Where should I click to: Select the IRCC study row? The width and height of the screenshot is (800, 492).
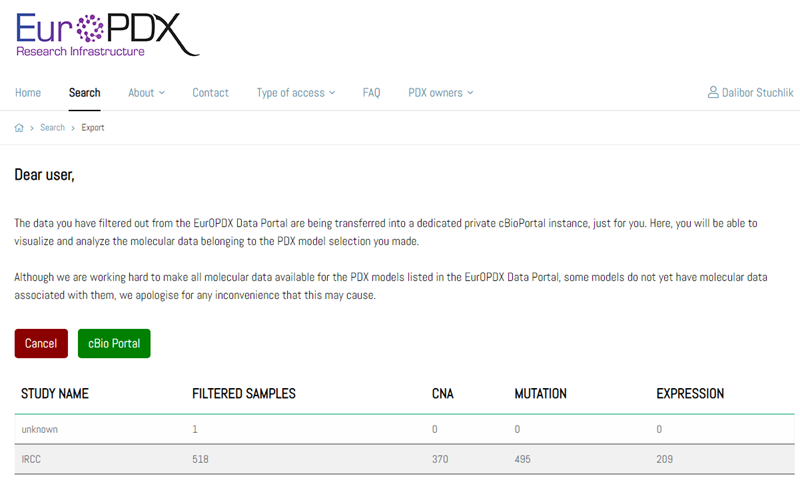34,459
